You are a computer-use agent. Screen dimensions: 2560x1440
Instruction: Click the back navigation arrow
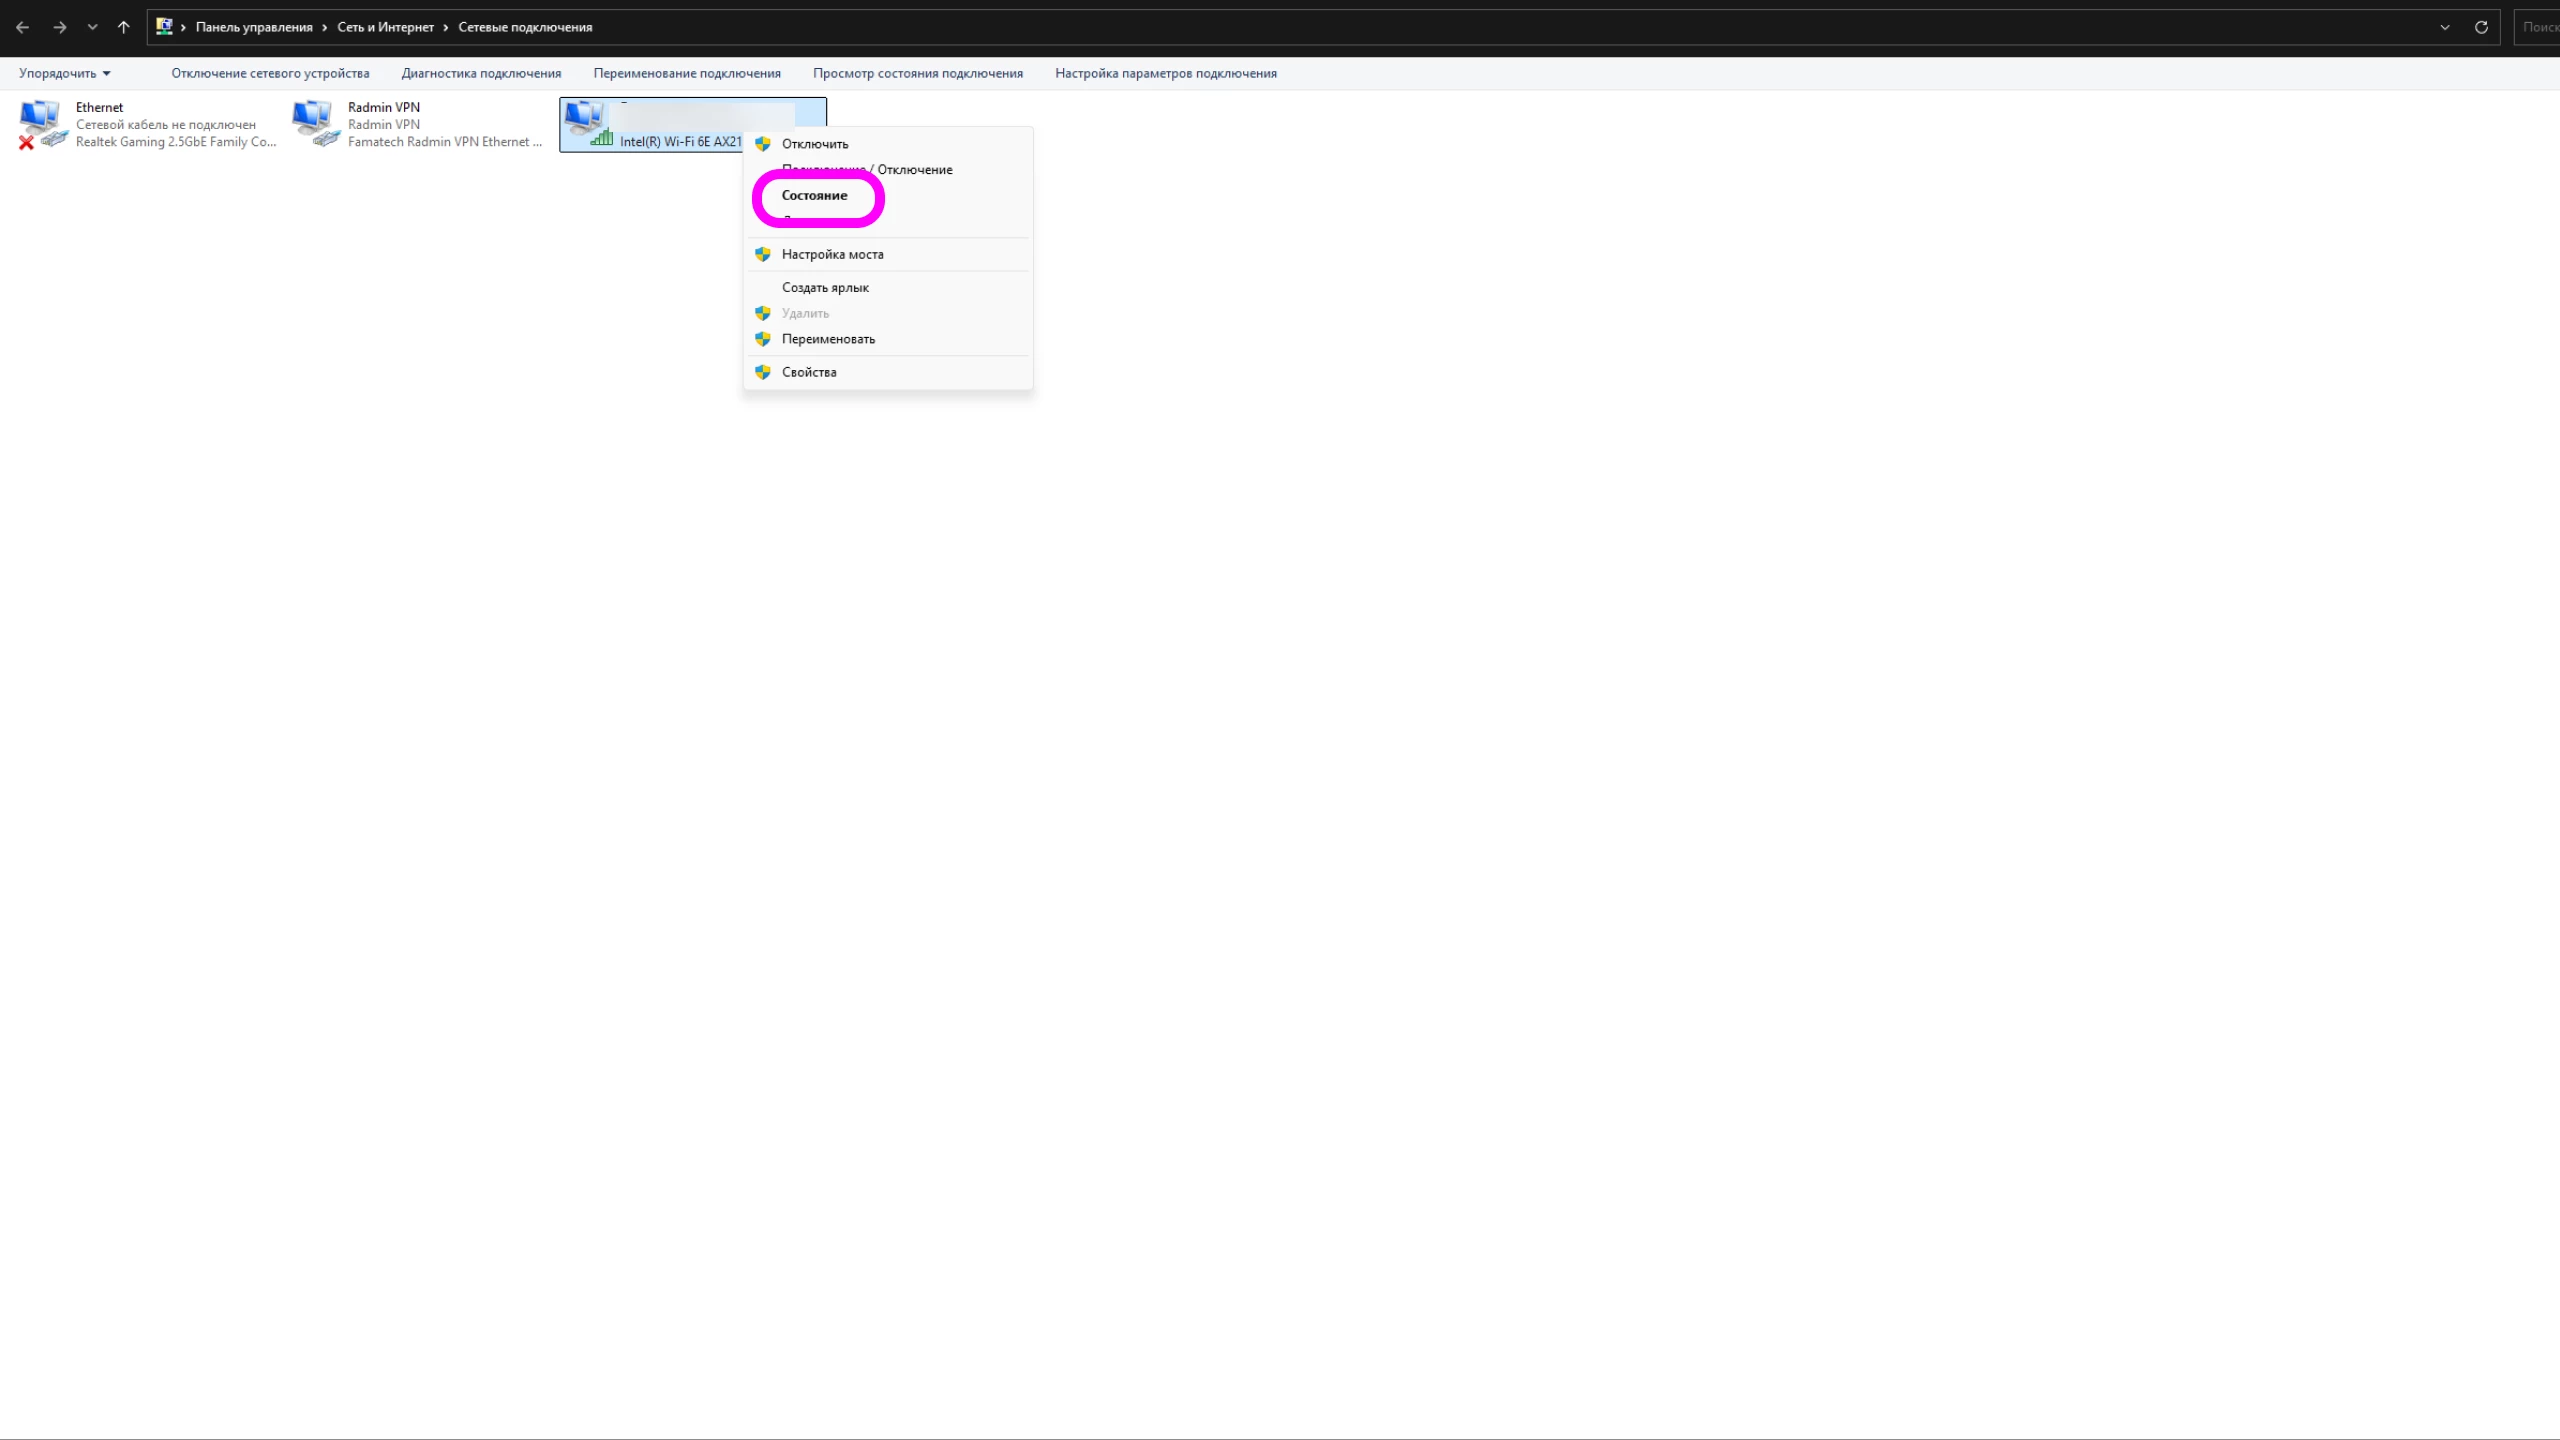click(22, 27)
